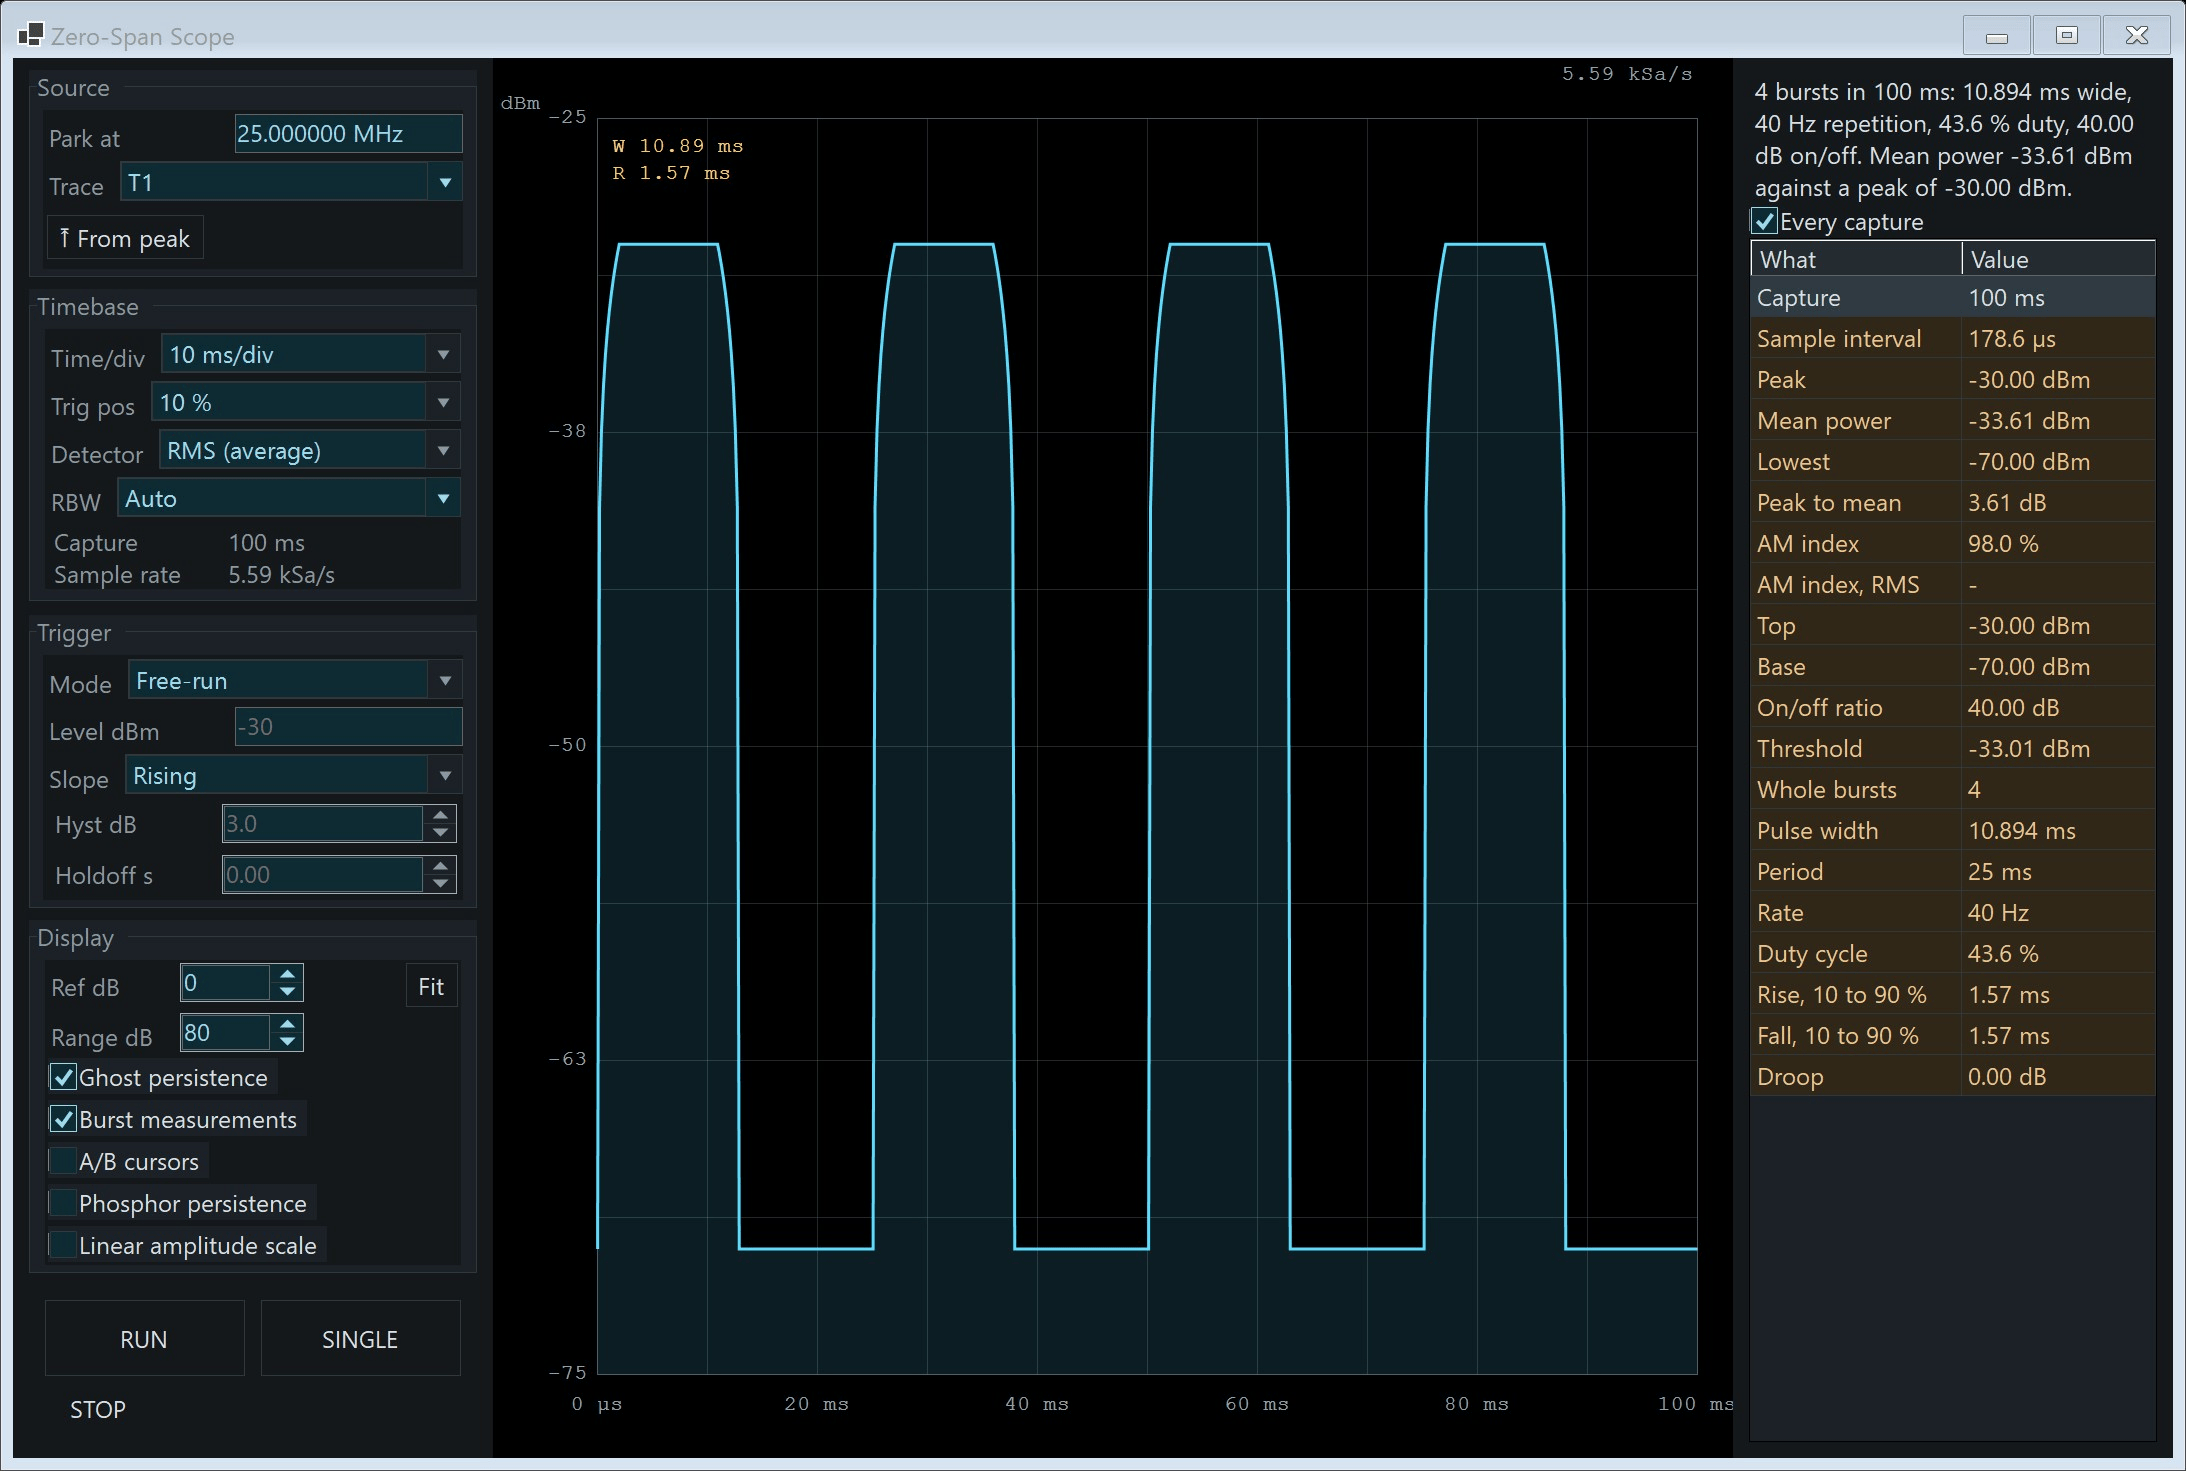Select the Peak to mean row
The width and height of the screenshot is (2186, 1471).
1953,503
